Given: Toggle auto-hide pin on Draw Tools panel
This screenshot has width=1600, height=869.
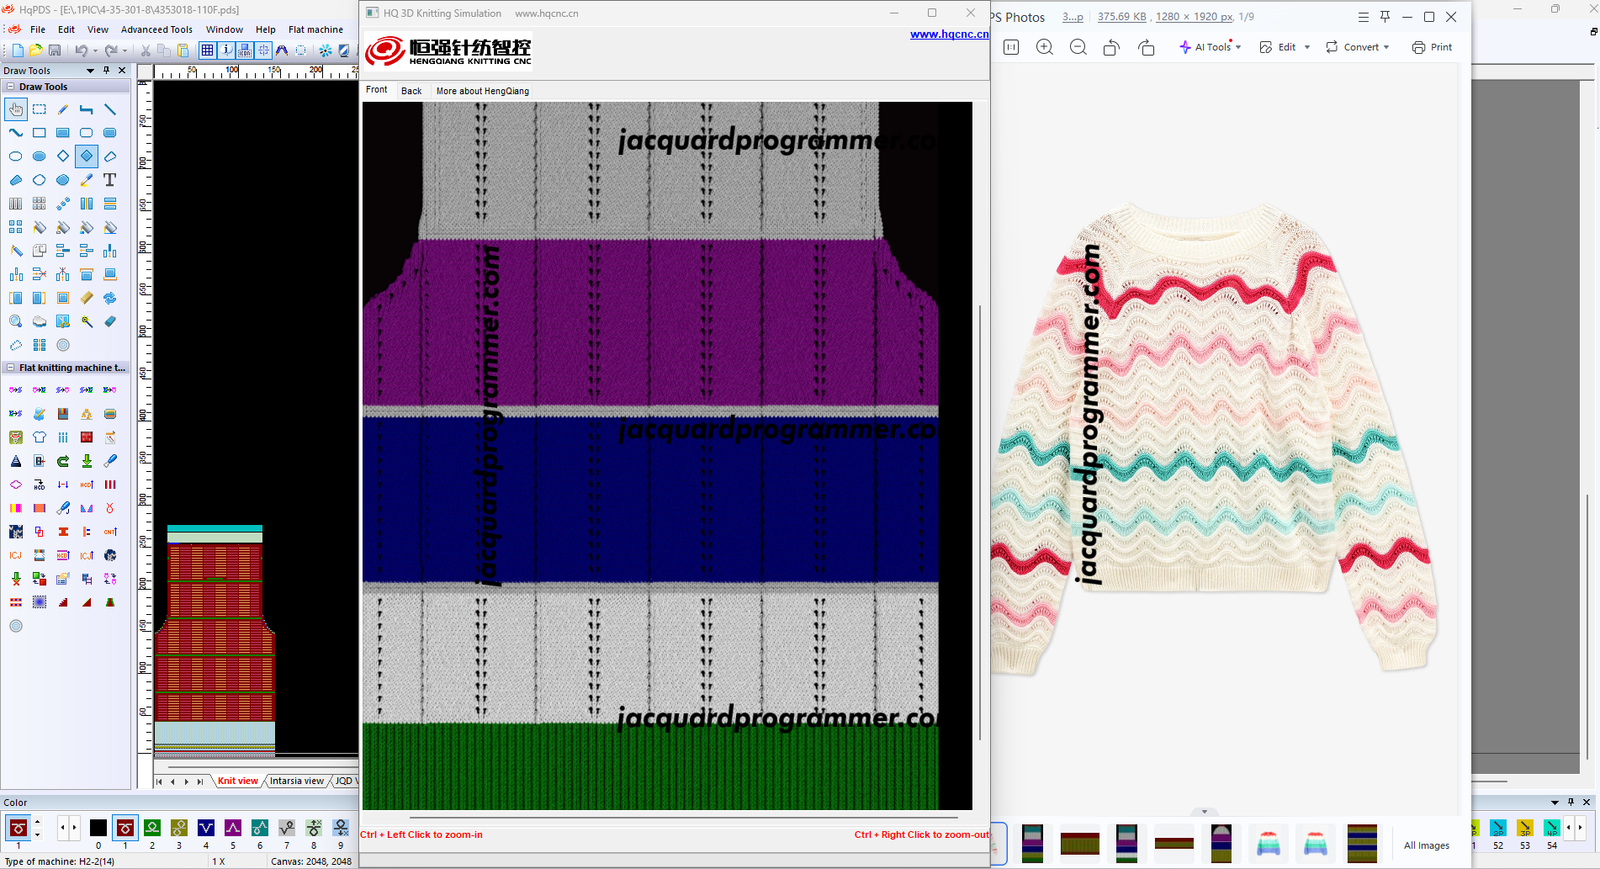Looking at the screenshot, I should (106, 71).
